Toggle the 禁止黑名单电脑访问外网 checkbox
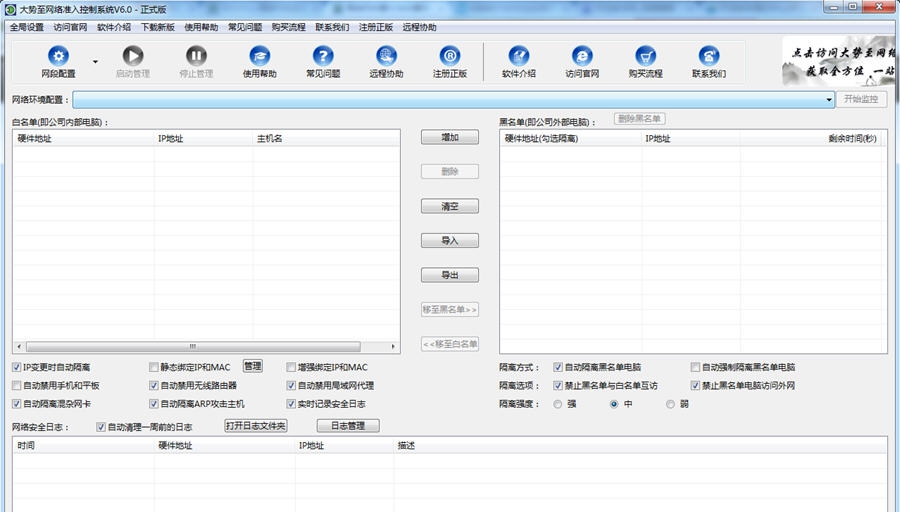The width and height of the screenshot is (900, 512). [695, 386]
